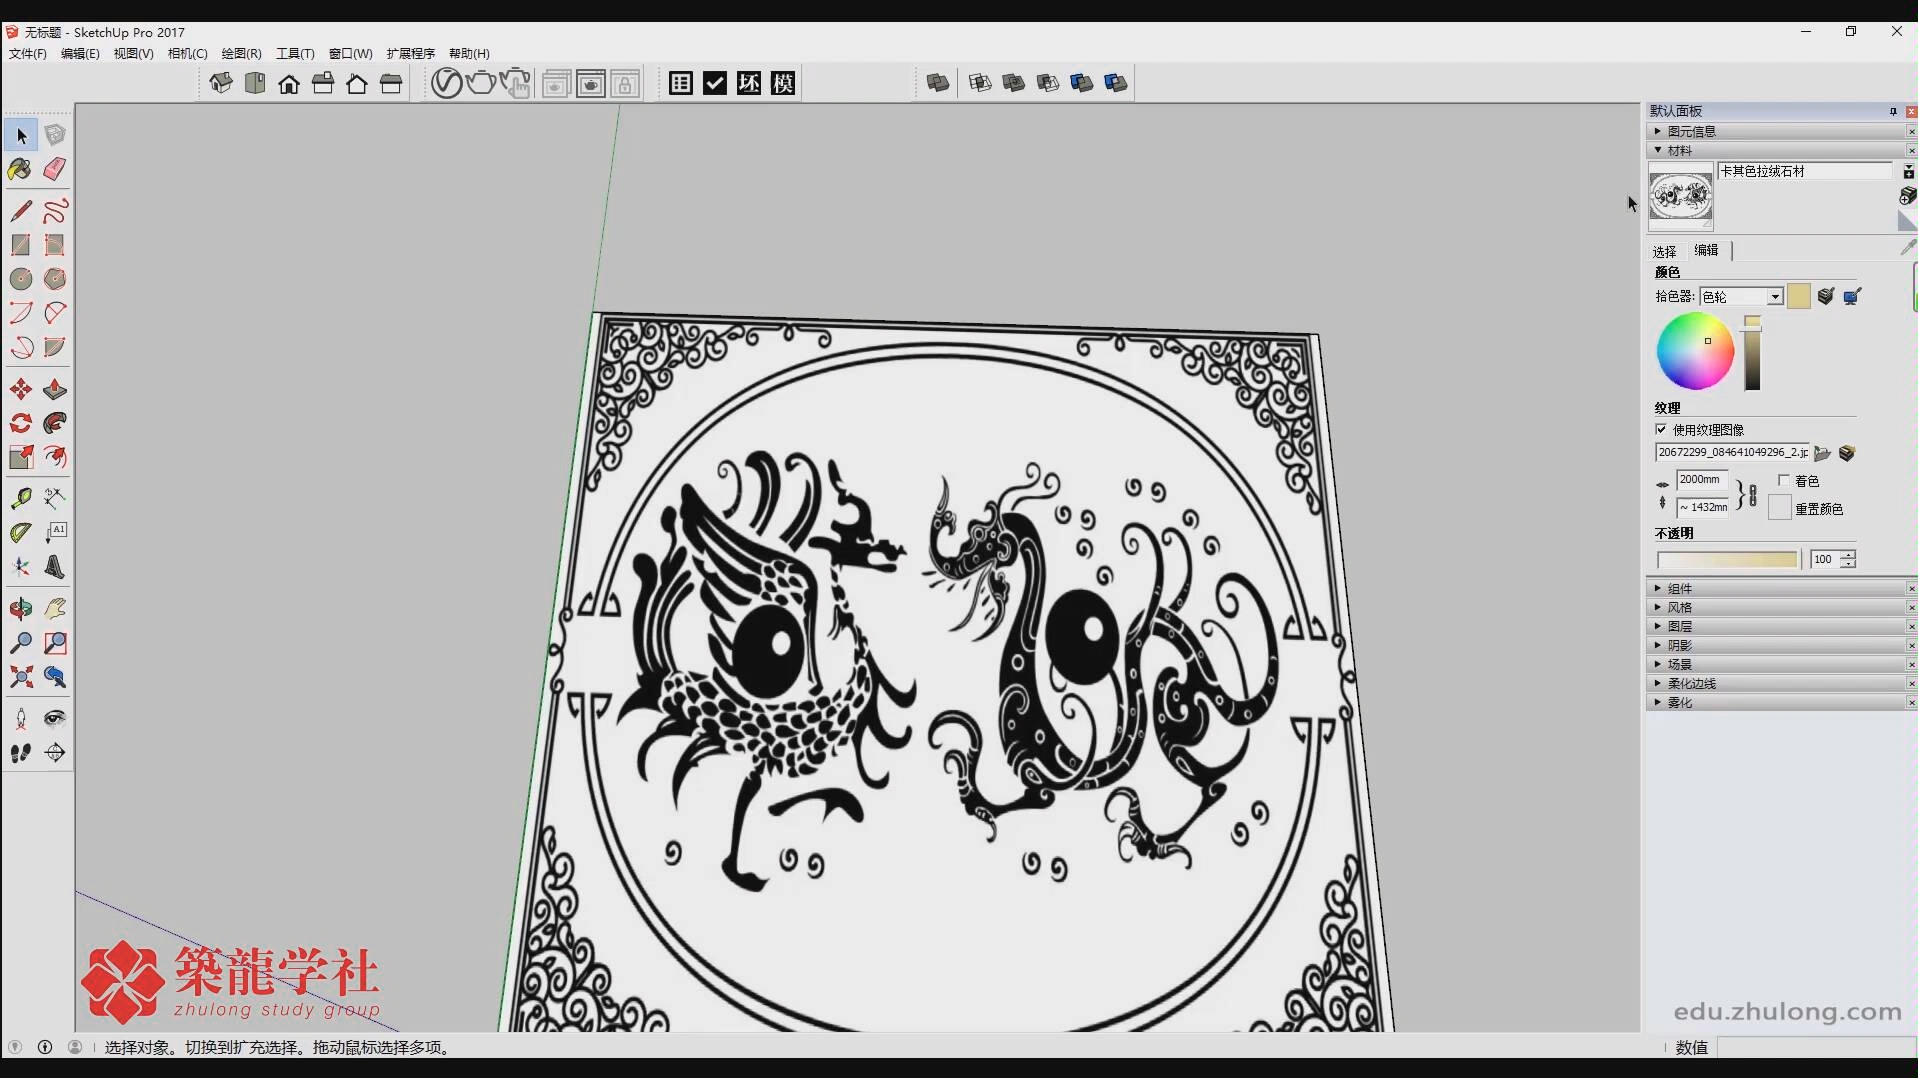Select the Look Around eye tool
This screenshot has height=1078, width=1918.
click(x=55, y=718)
